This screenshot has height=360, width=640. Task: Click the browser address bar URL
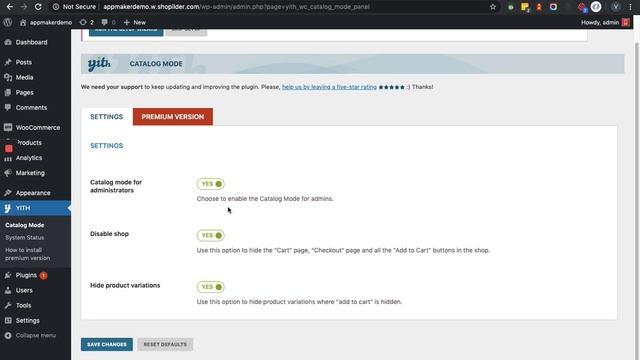236,7
